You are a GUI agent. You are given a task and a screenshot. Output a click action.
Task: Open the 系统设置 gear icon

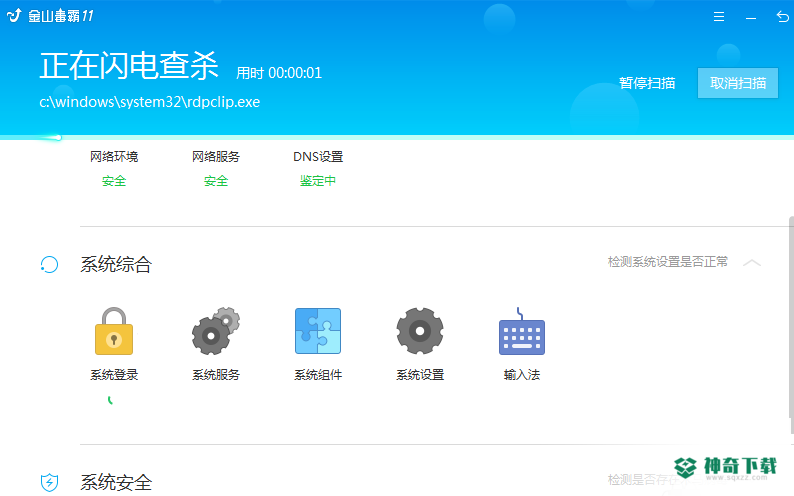click(x=420, y=331)
